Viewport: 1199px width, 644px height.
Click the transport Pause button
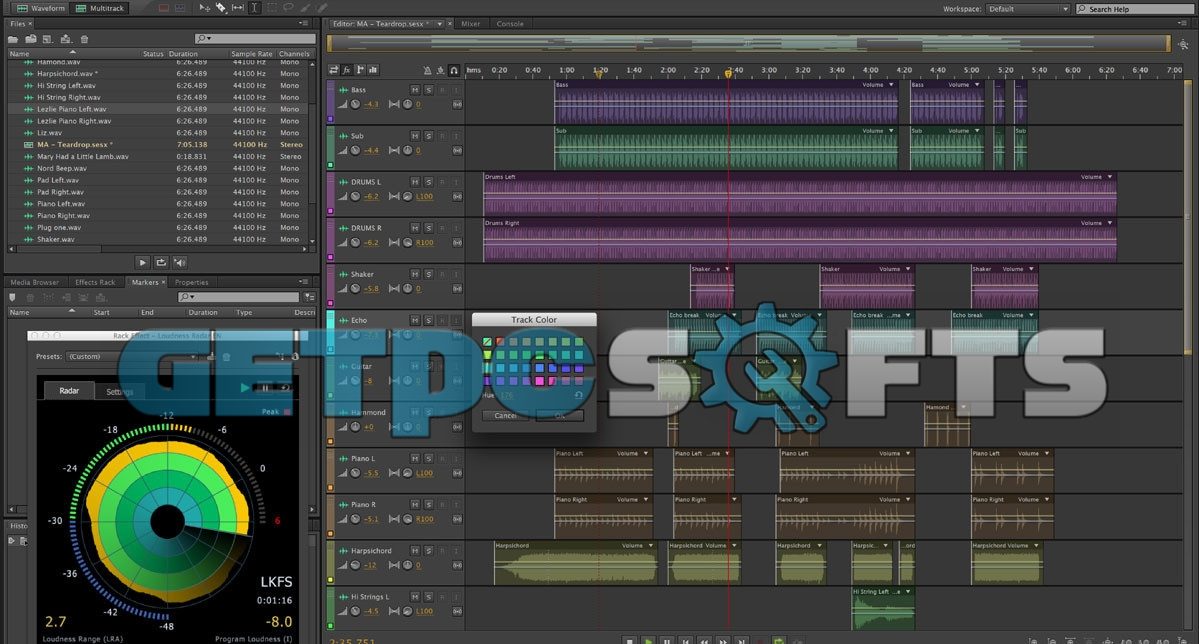(x=667, y=640)
